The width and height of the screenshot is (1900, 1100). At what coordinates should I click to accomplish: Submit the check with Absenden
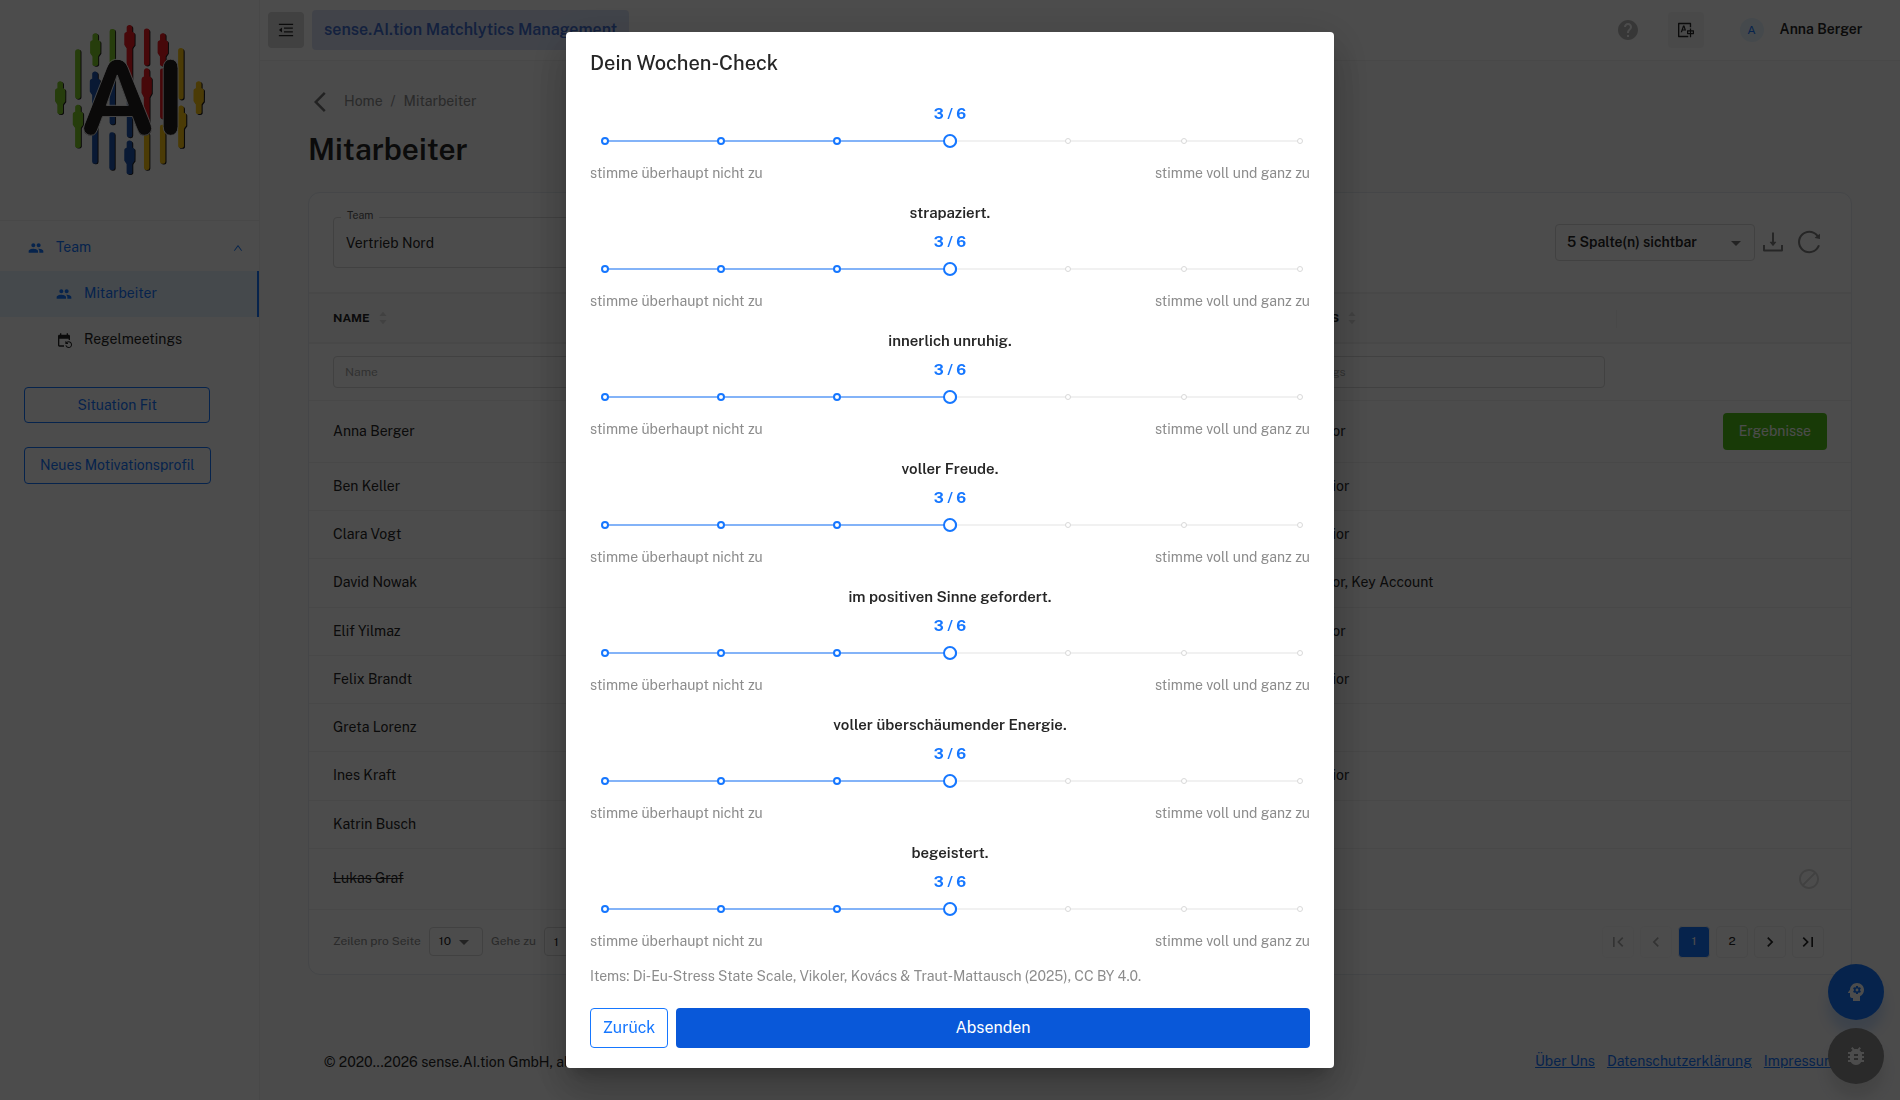pos(993,1028)
